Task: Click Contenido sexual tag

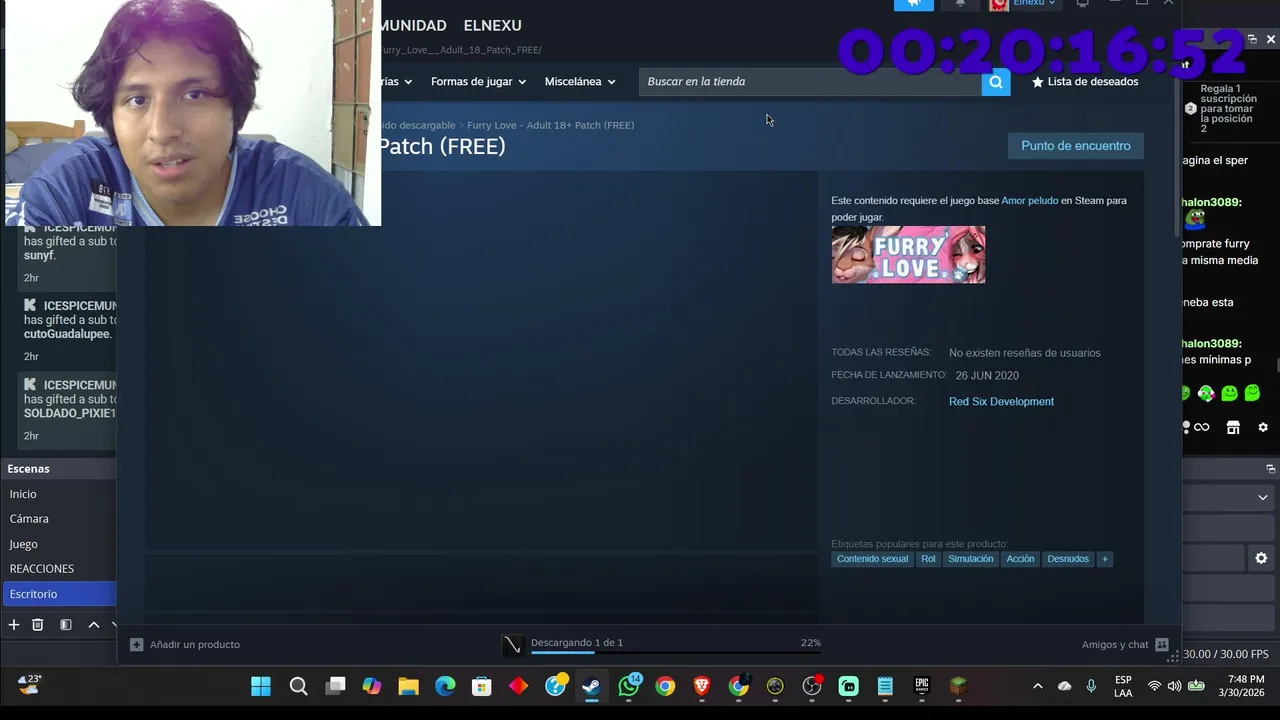Action: [873, 559]
